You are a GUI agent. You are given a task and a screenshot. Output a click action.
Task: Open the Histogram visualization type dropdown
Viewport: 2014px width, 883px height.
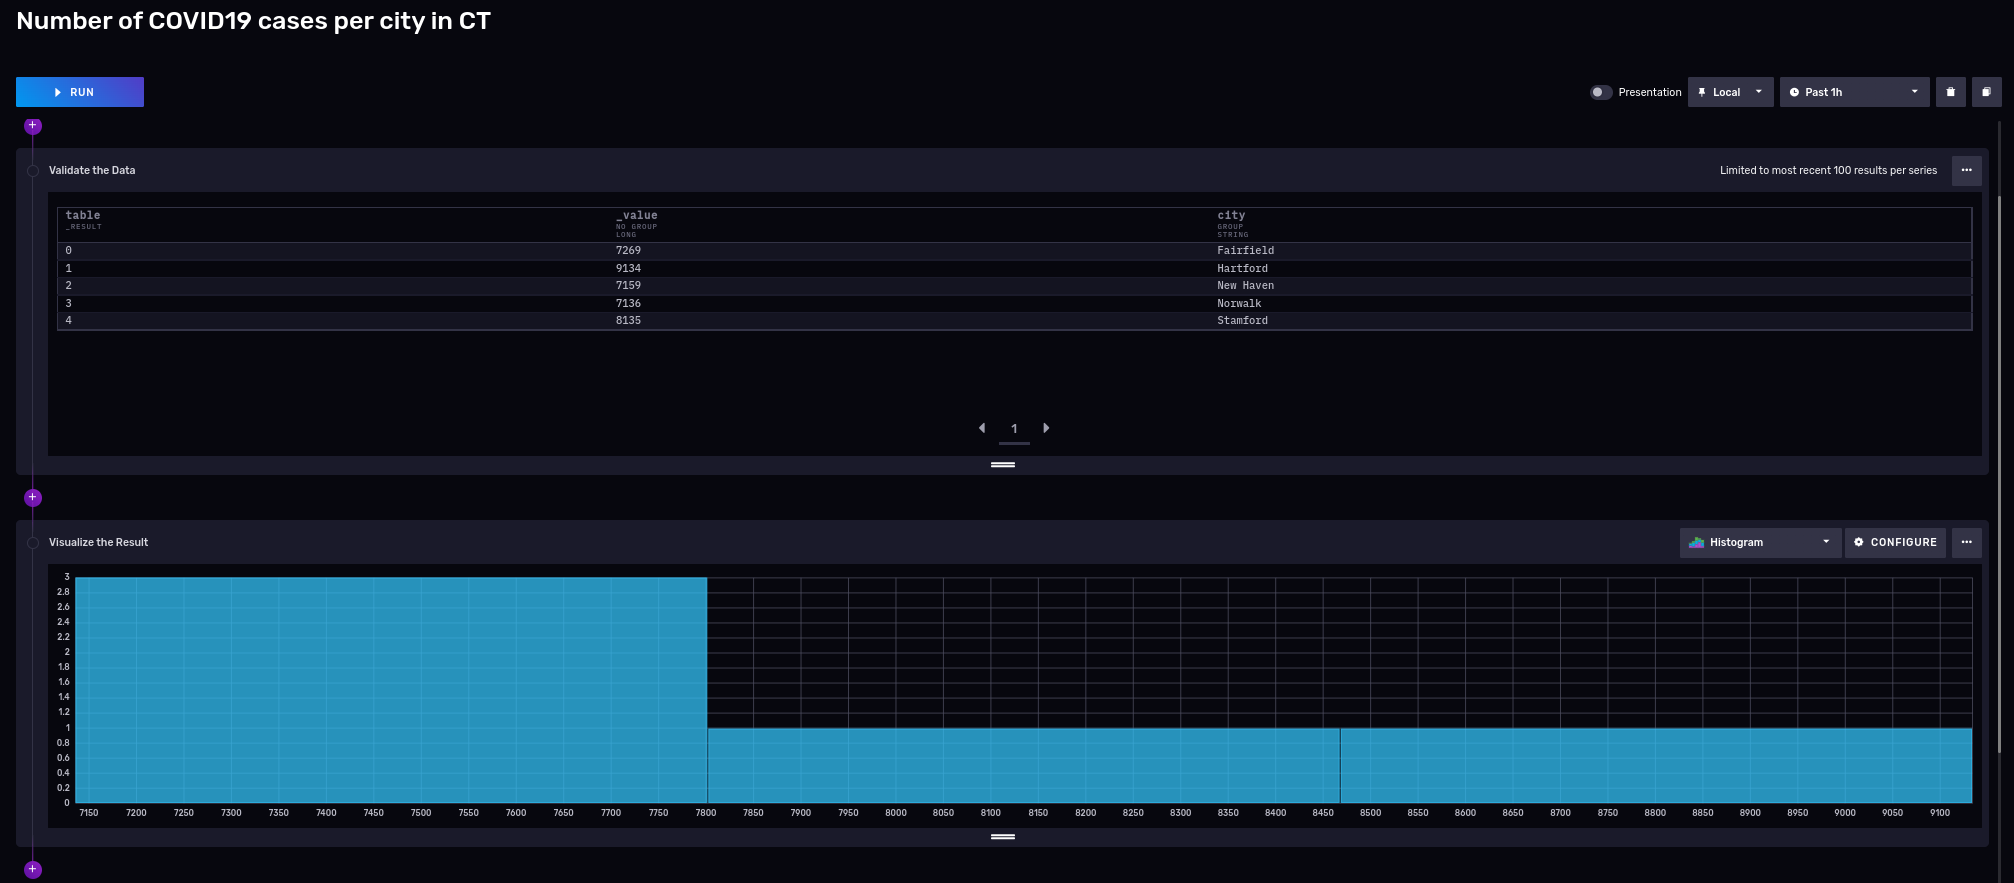click(x=1759, y=542)
